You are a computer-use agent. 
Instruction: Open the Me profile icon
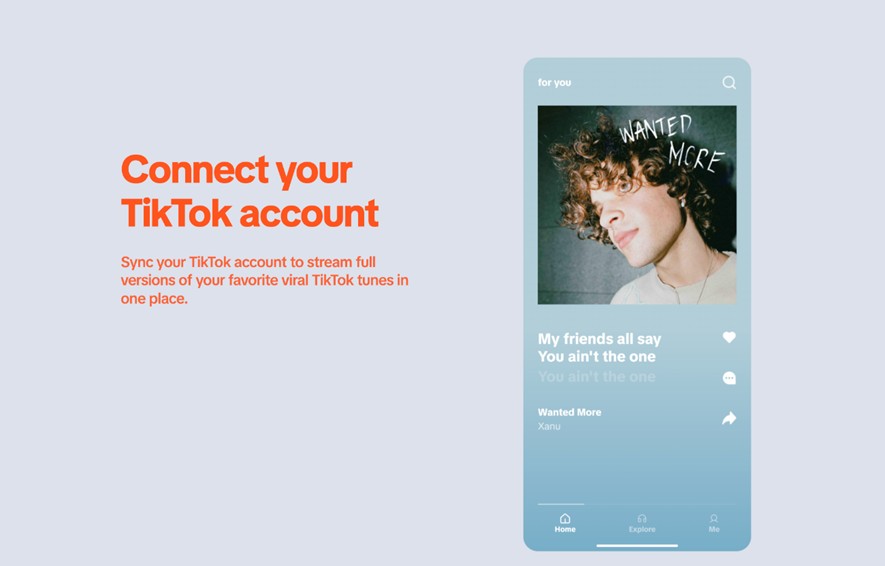(x=714, y=519)
